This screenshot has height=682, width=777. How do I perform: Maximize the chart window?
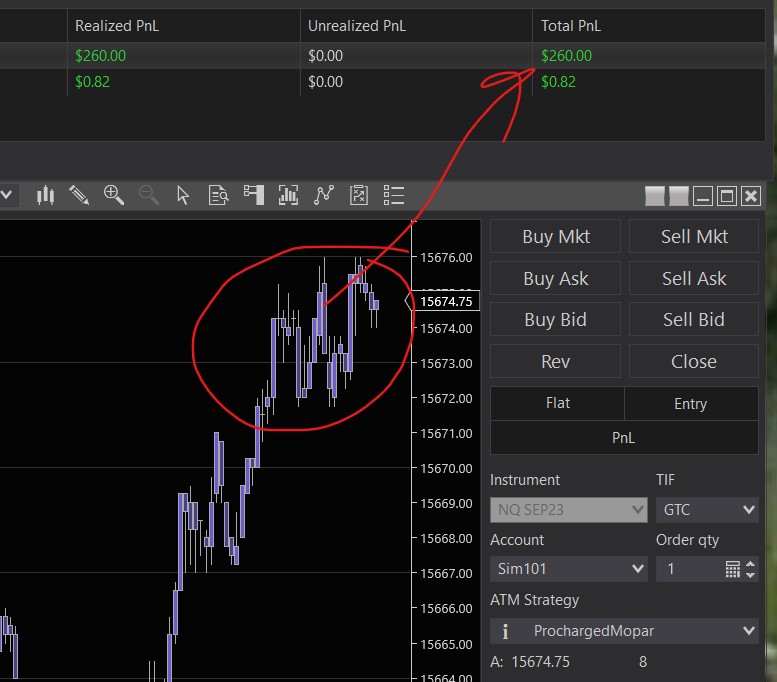point(727,196)
